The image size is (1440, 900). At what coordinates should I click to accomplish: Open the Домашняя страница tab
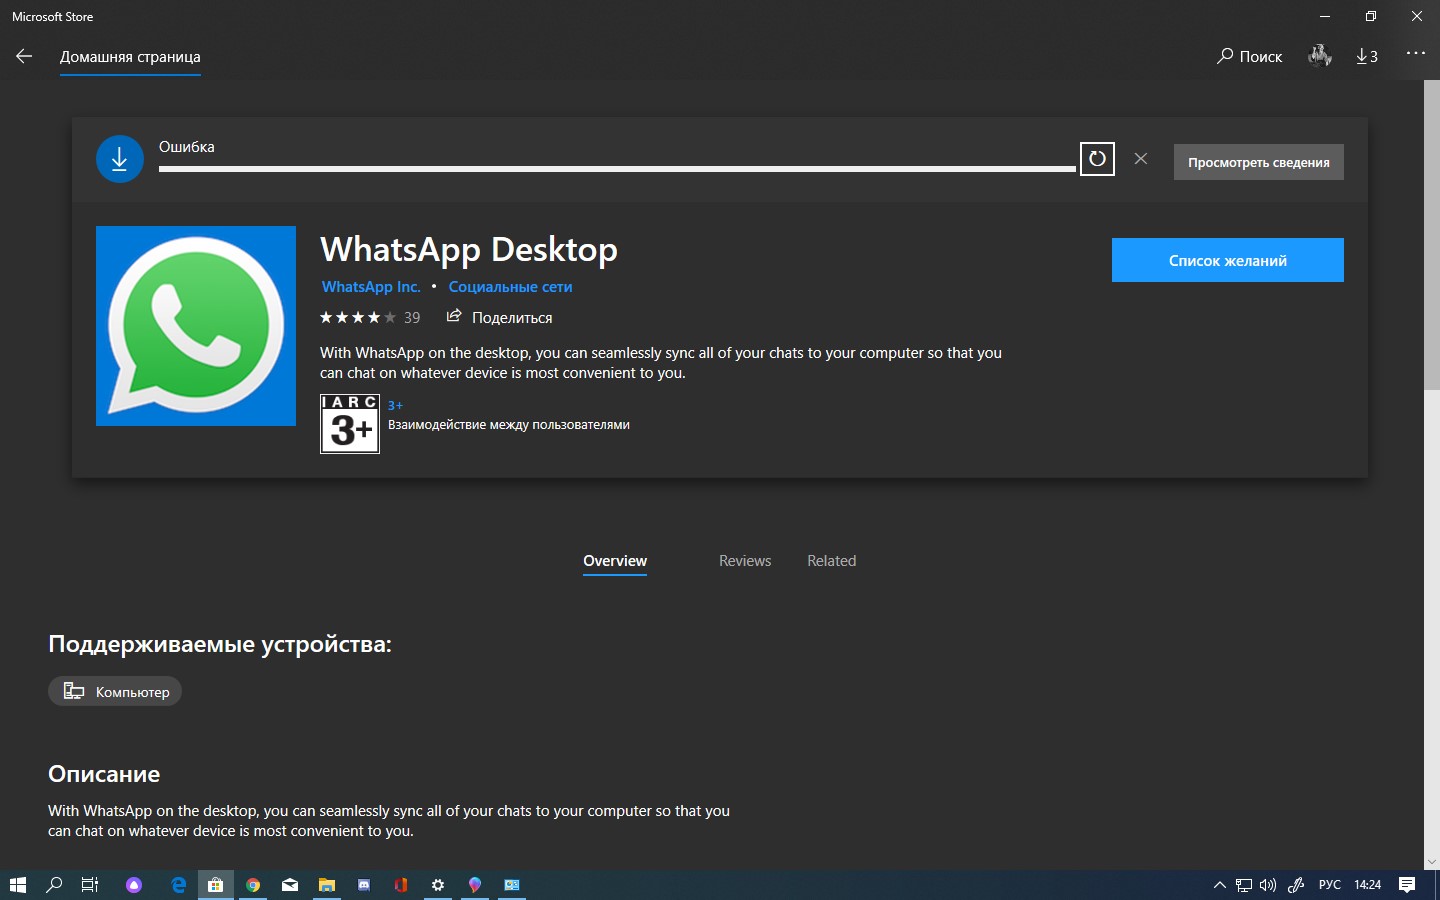click(x=130, y=57)
